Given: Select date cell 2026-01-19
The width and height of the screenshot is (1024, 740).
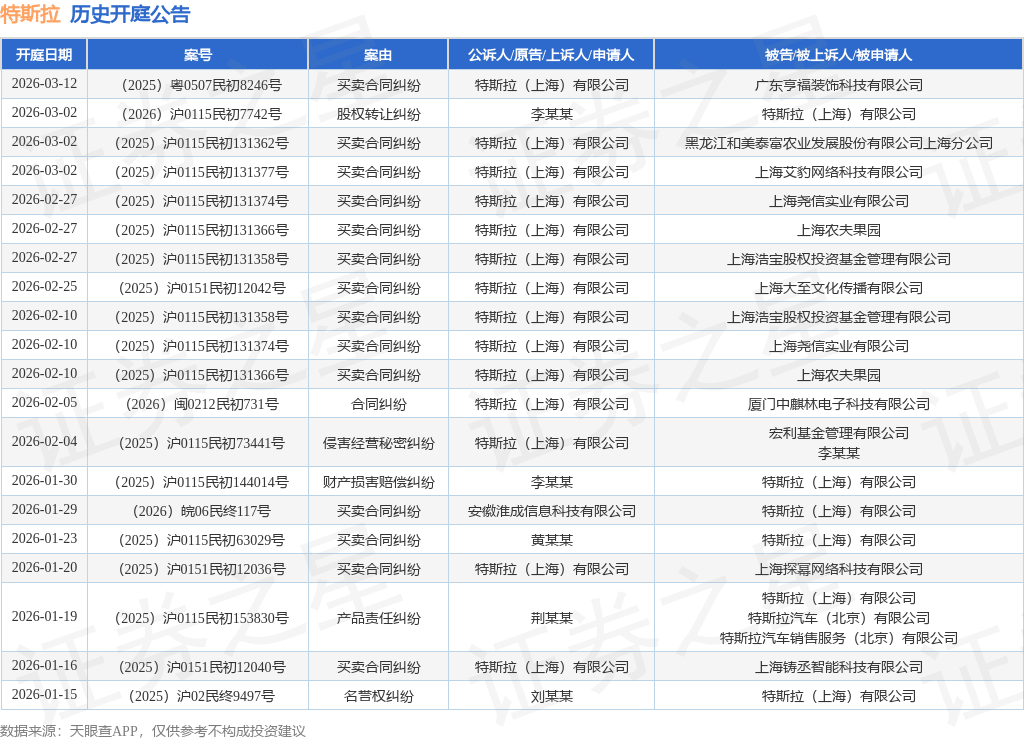Looking at the screenshot, I should tap(44, 617).
